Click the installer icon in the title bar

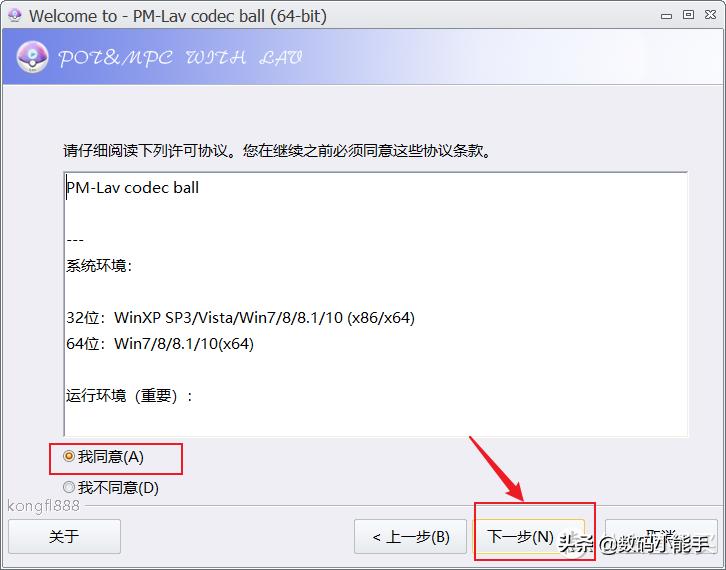point(15,15)
